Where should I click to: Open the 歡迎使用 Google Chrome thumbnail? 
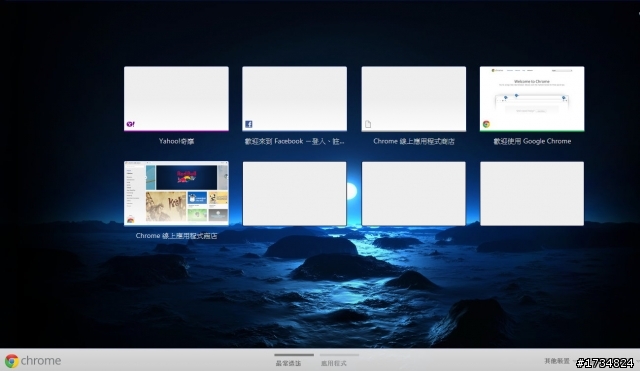[532, 99]
